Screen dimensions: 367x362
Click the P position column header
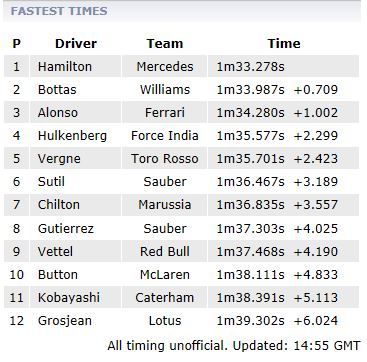pos(16,44)
